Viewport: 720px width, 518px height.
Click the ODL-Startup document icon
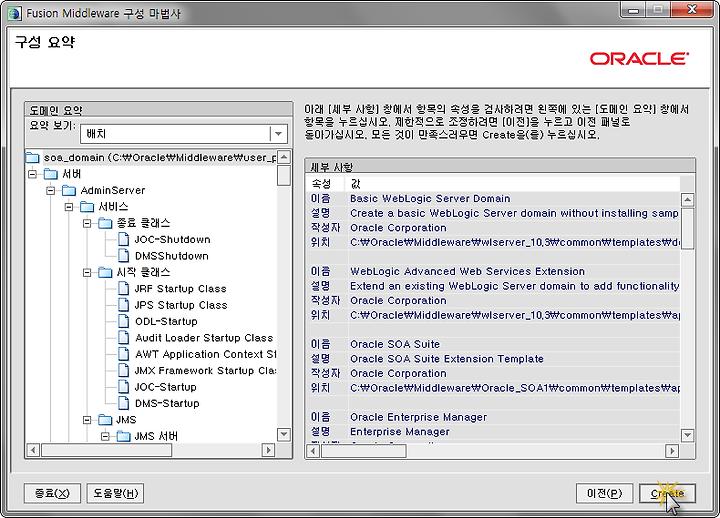pyautogui.click(x=124, y=321)
